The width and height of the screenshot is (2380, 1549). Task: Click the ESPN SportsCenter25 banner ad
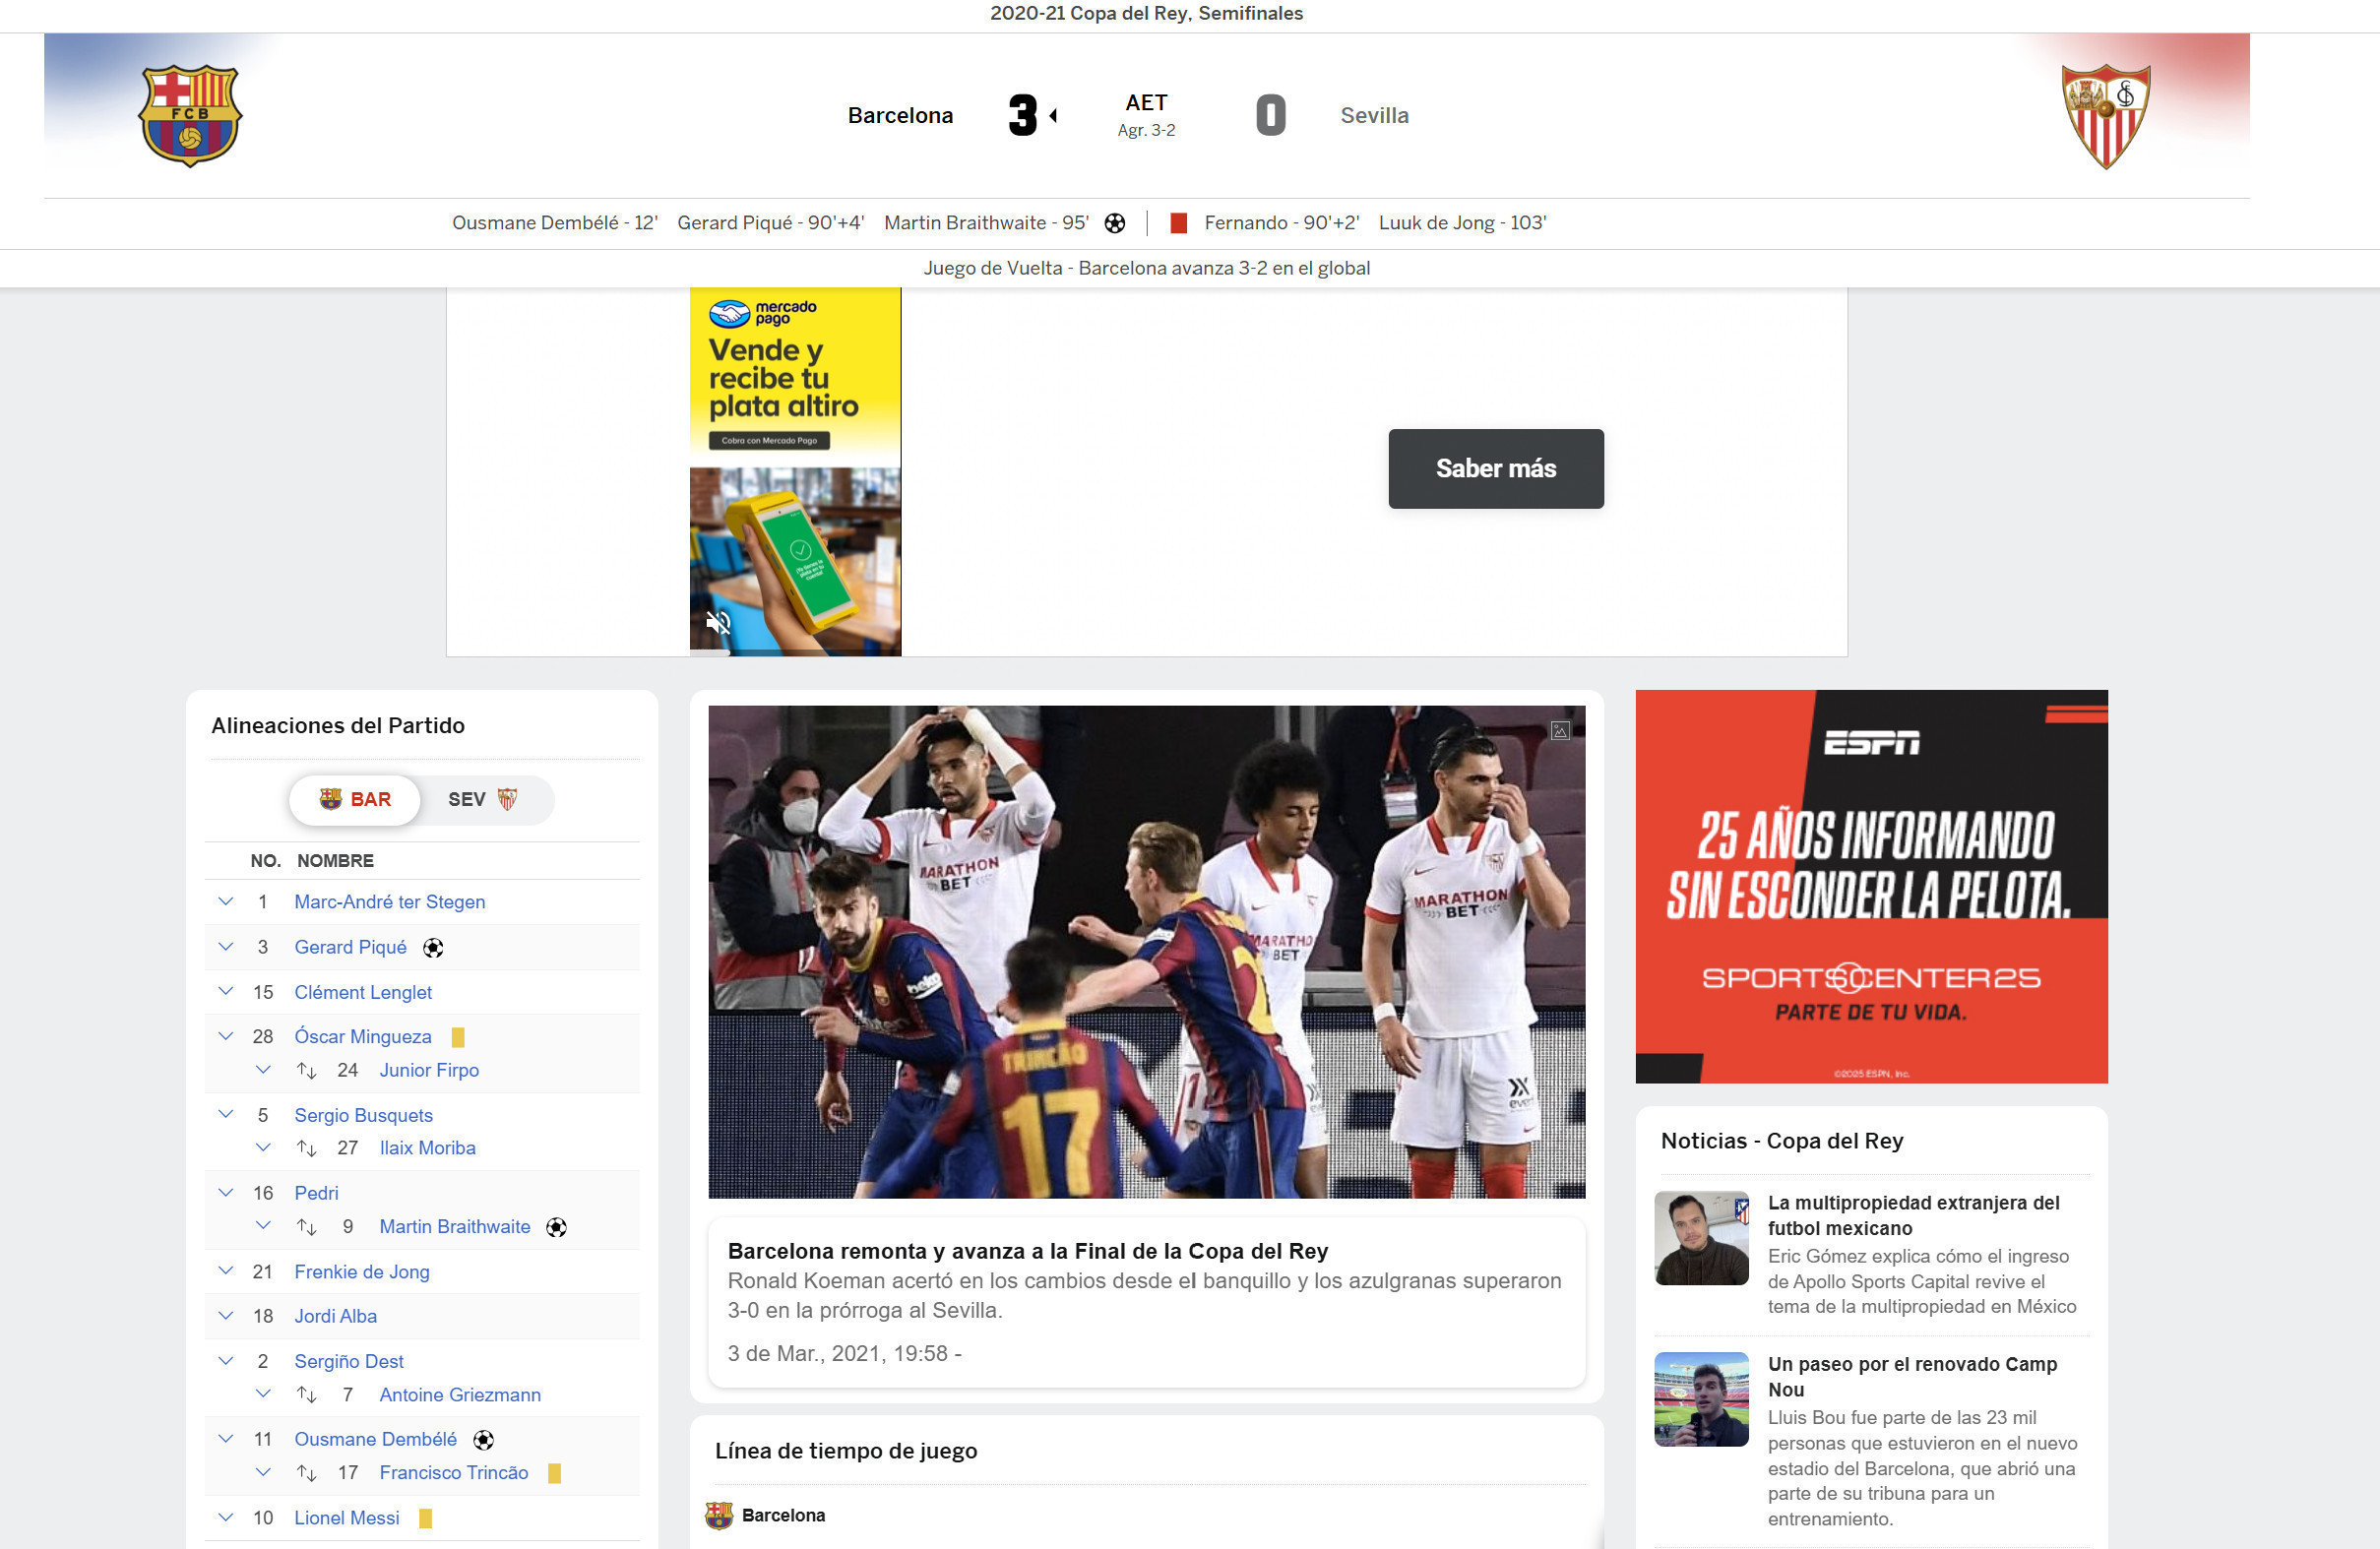pyautogui.click(x=1871, y=886)
